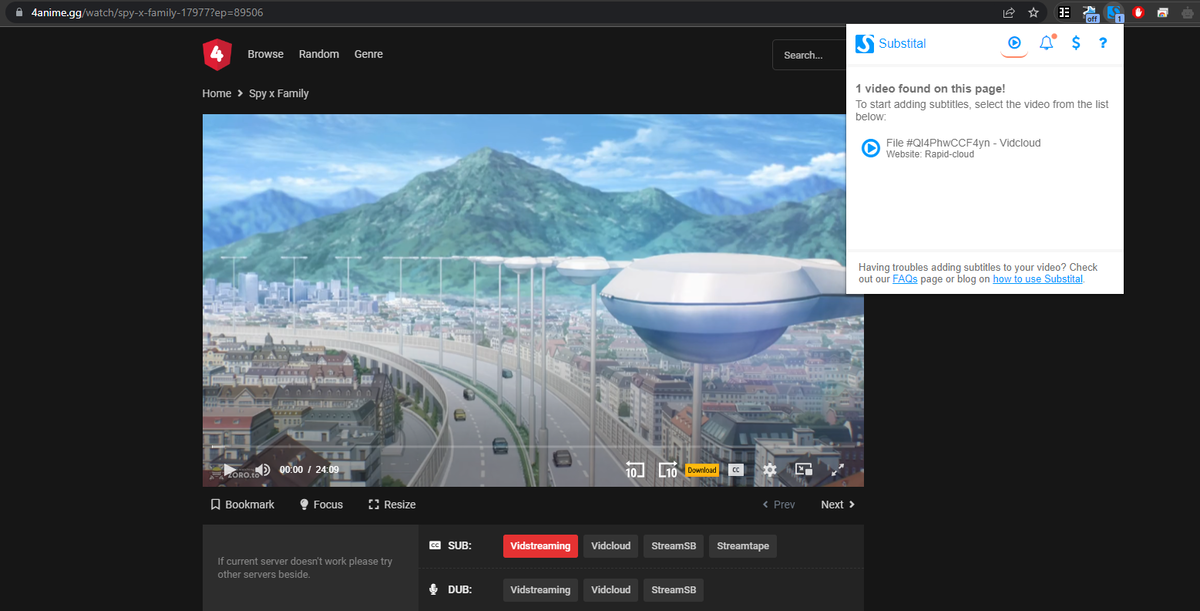The height and width of the screenshot is (611, 1200).
Task: Open the Random navigation item
Action: (x=319, y=54)
